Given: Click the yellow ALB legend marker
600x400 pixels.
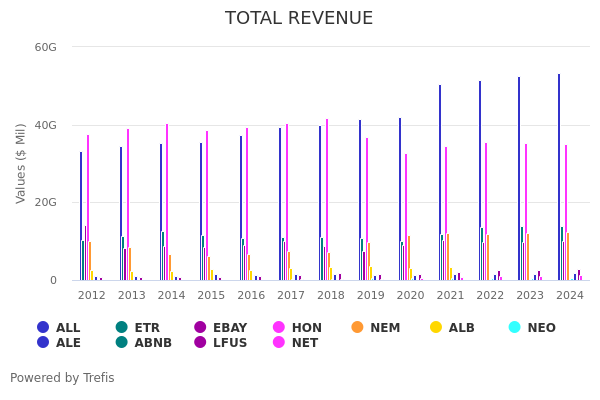Looking at the screenshot, I should (x=436, y=327).
